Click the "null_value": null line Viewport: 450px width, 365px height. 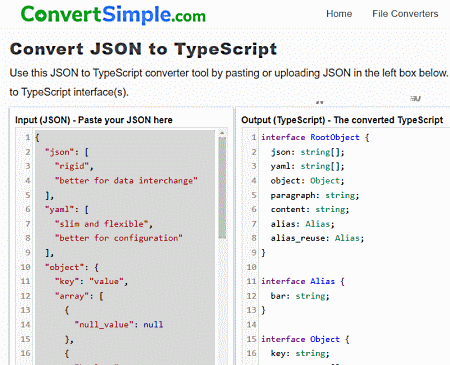pos(119,324)
